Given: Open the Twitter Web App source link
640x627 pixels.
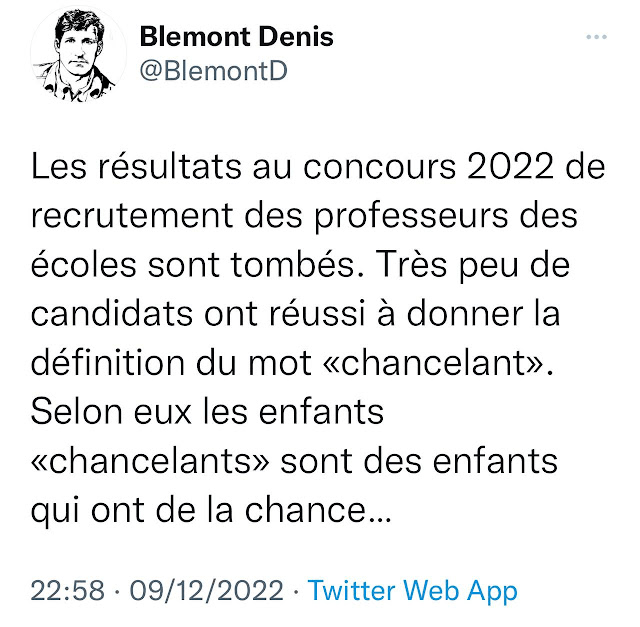Looking at the screenshot, I should 413,590.
